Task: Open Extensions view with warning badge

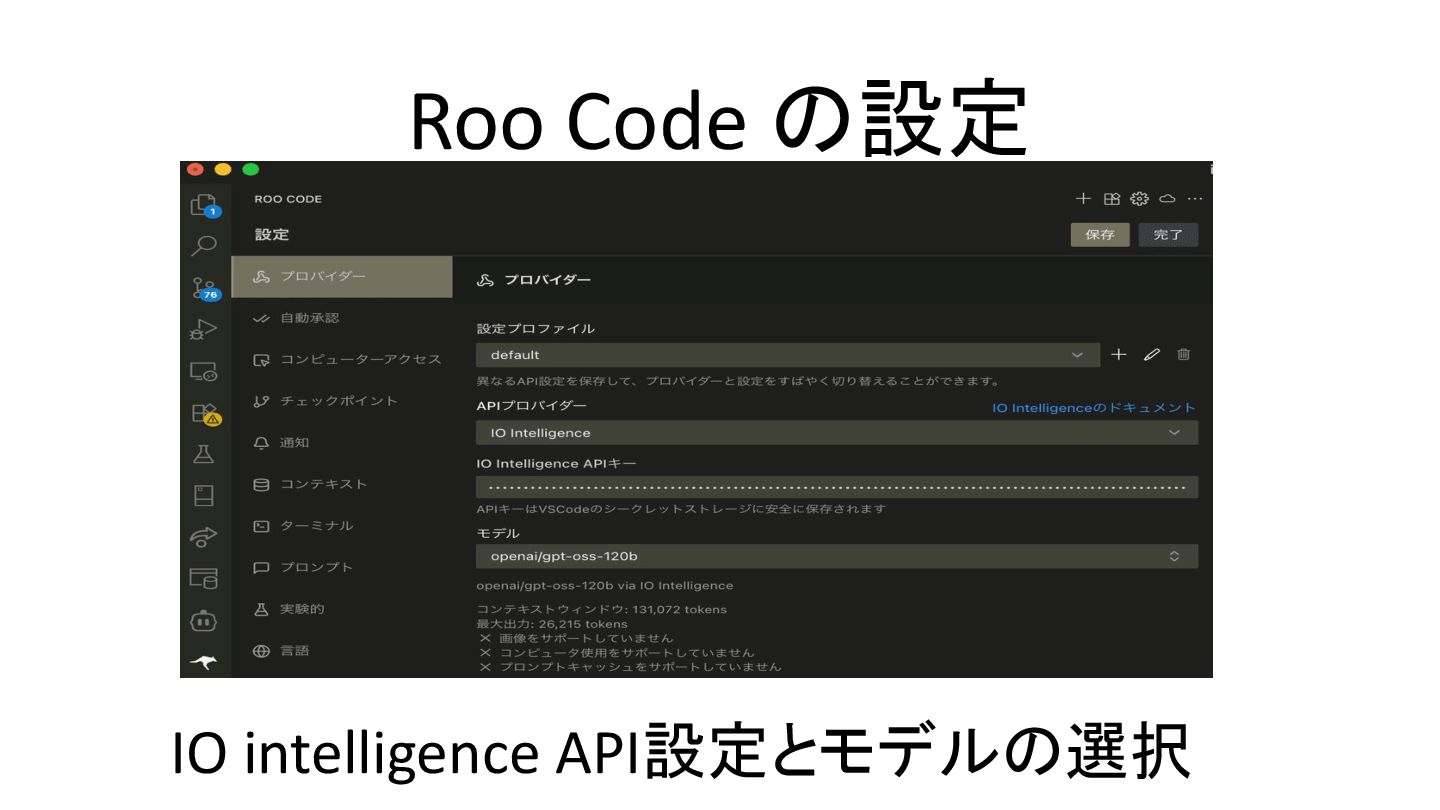Action: pos(204,414)
